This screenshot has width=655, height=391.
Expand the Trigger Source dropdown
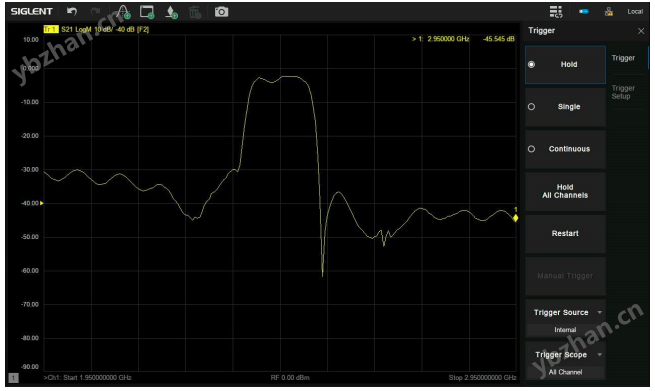pos(565,317)
